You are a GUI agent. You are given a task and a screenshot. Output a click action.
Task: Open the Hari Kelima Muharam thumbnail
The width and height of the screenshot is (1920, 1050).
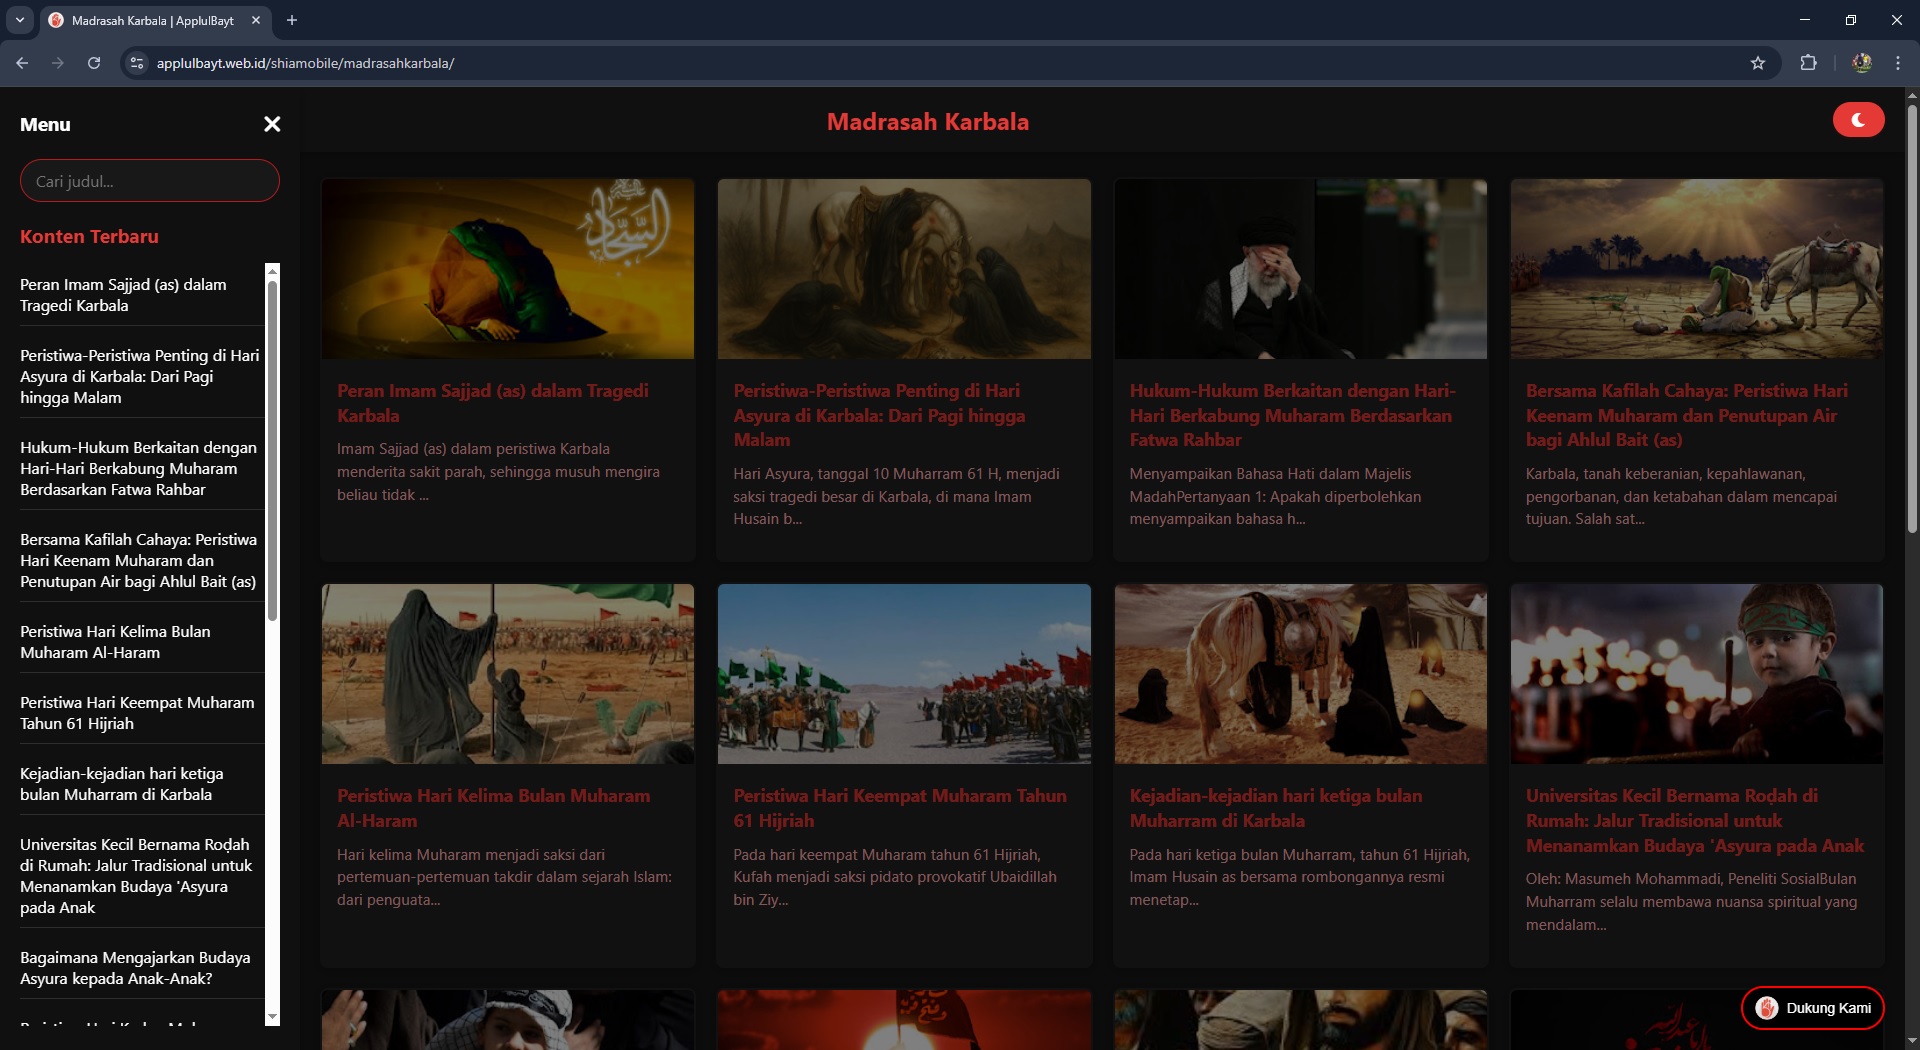[x=508, y=674]
